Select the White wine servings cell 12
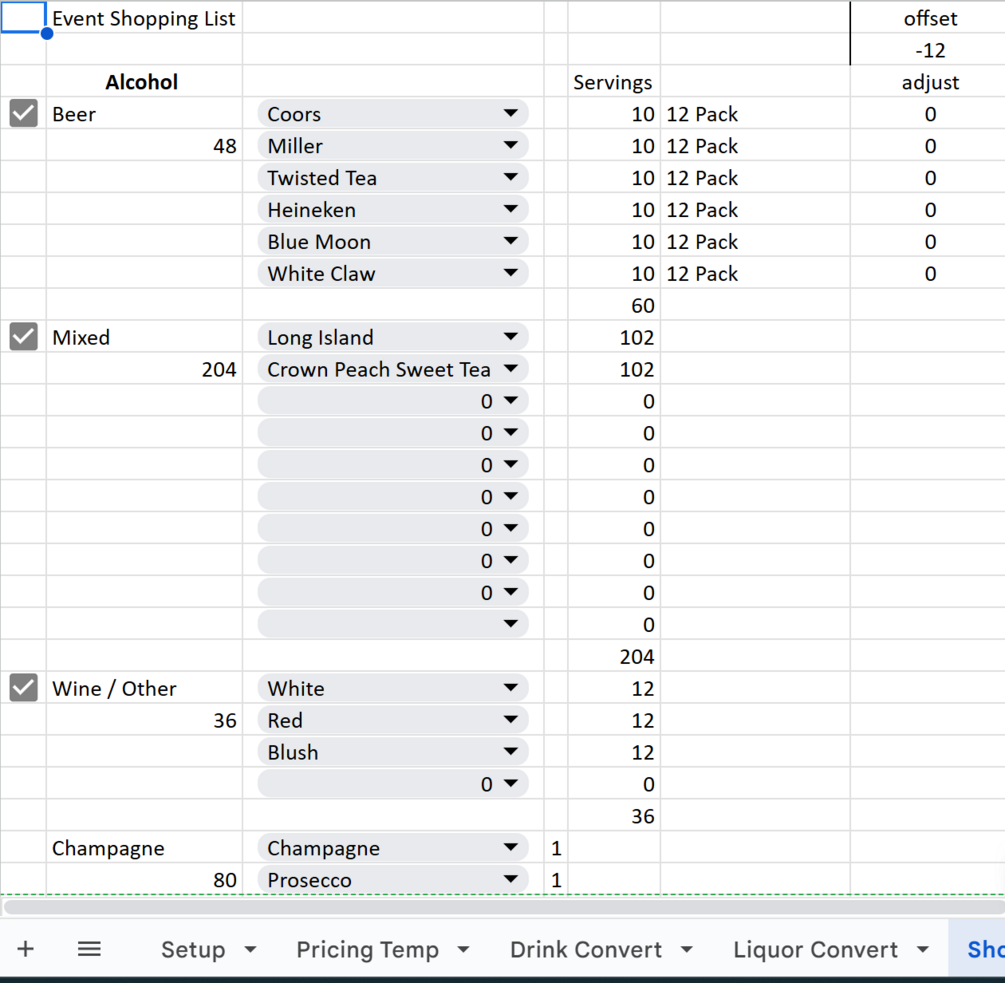 pos(613,688)
